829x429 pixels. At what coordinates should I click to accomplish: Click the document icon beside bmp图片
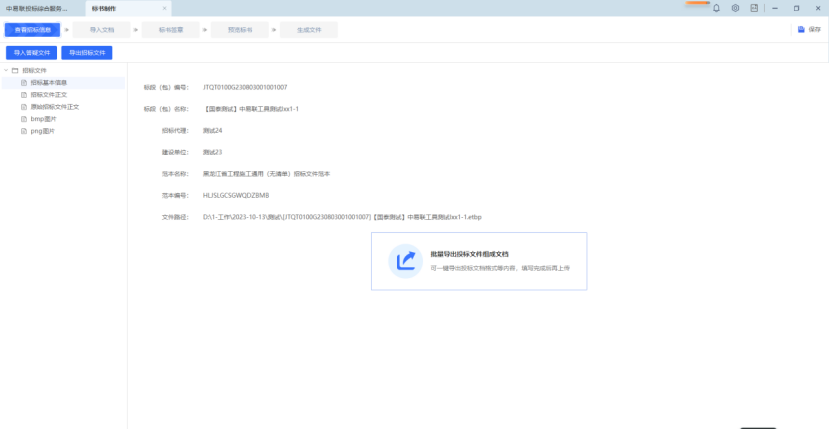[23, 118]
